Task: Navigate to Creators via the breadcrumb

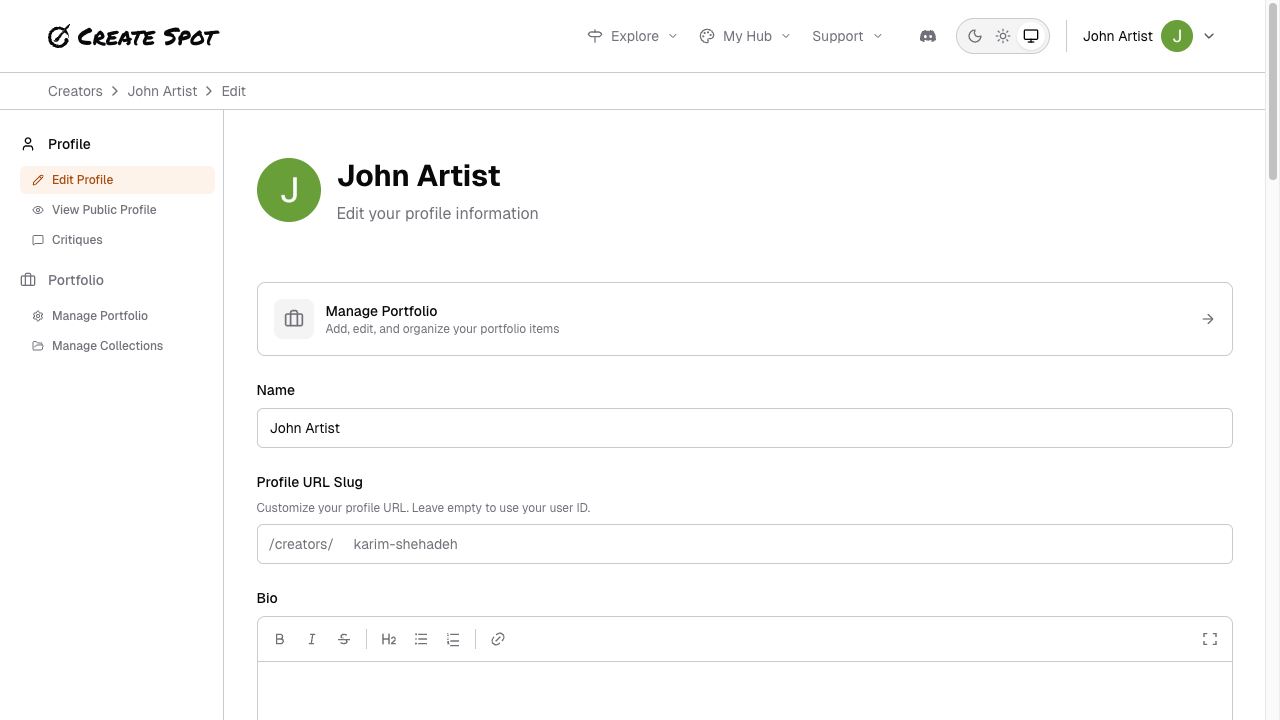Action: tap(75, 91)
